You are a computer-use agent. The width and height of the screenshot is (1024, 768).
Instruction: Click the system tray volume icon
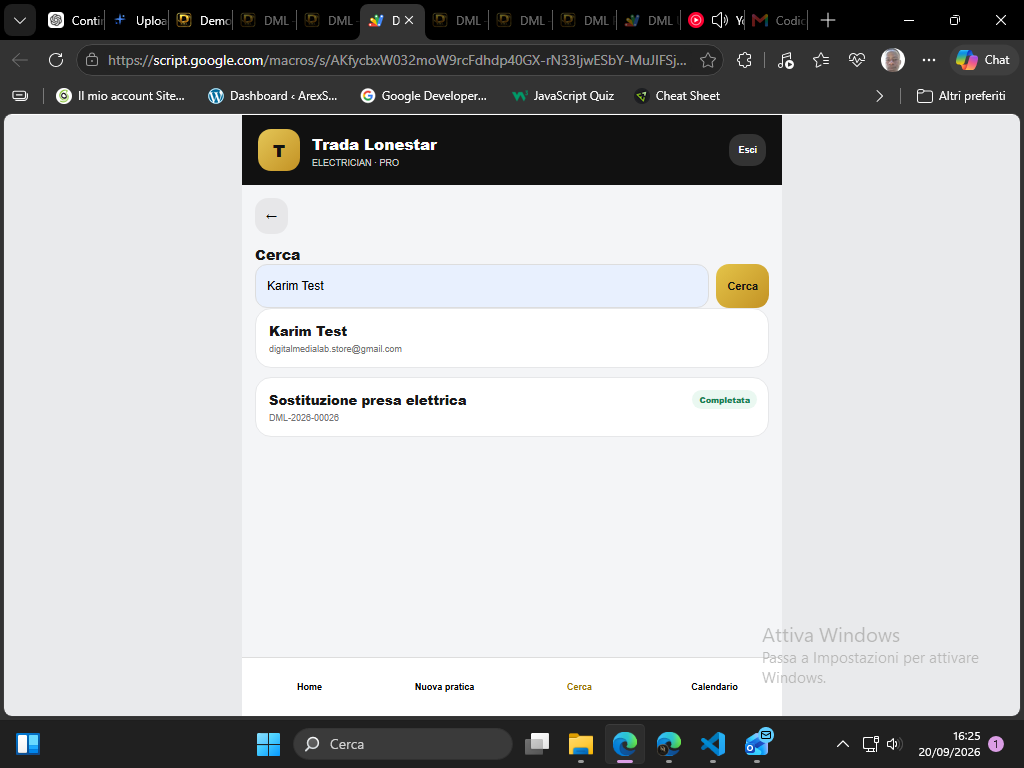click(x=895, y=744)
